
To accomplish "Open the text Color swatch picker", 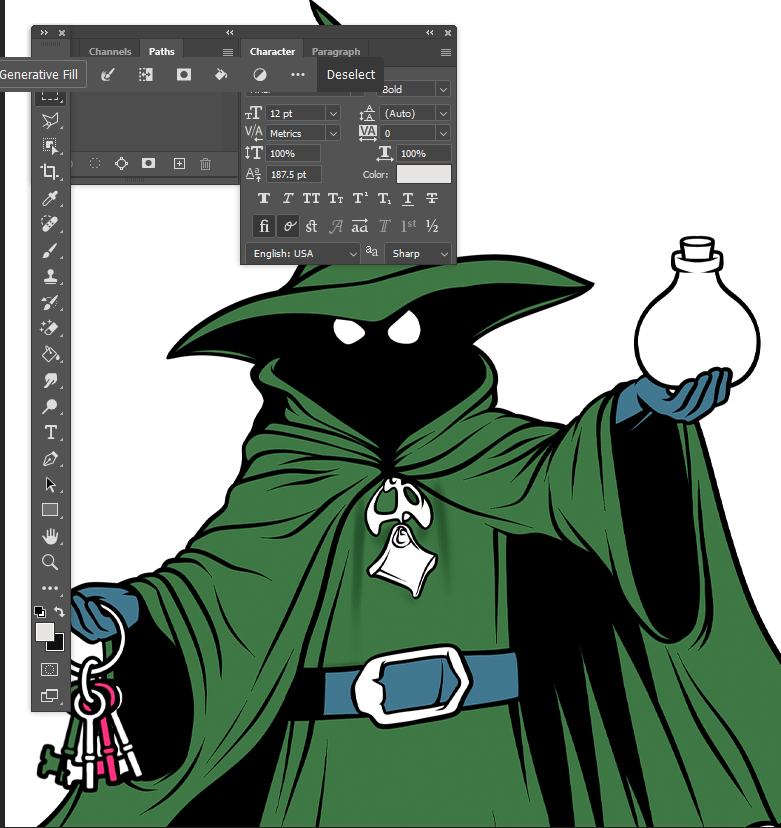I will click(x=423, y=174).
